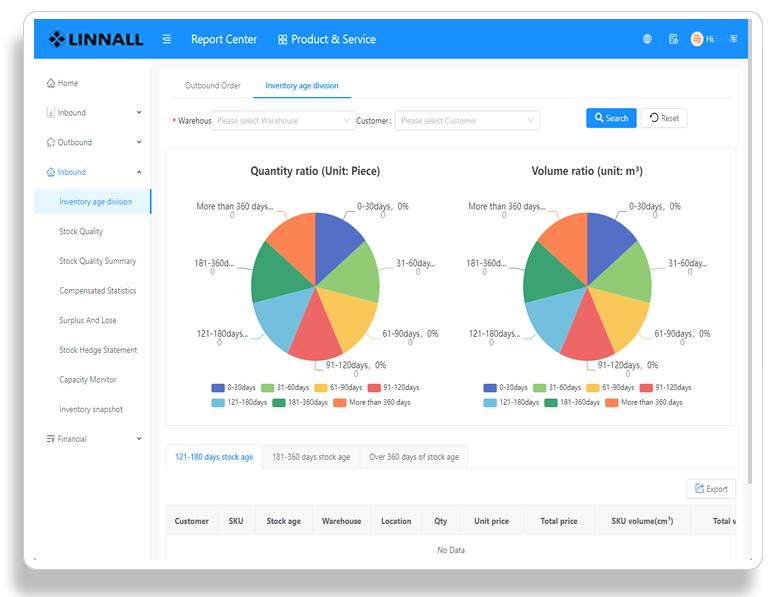Expand the Financial menu chevron
The width and height of the screenshot is (770, 597).
(x=139, y=438)
